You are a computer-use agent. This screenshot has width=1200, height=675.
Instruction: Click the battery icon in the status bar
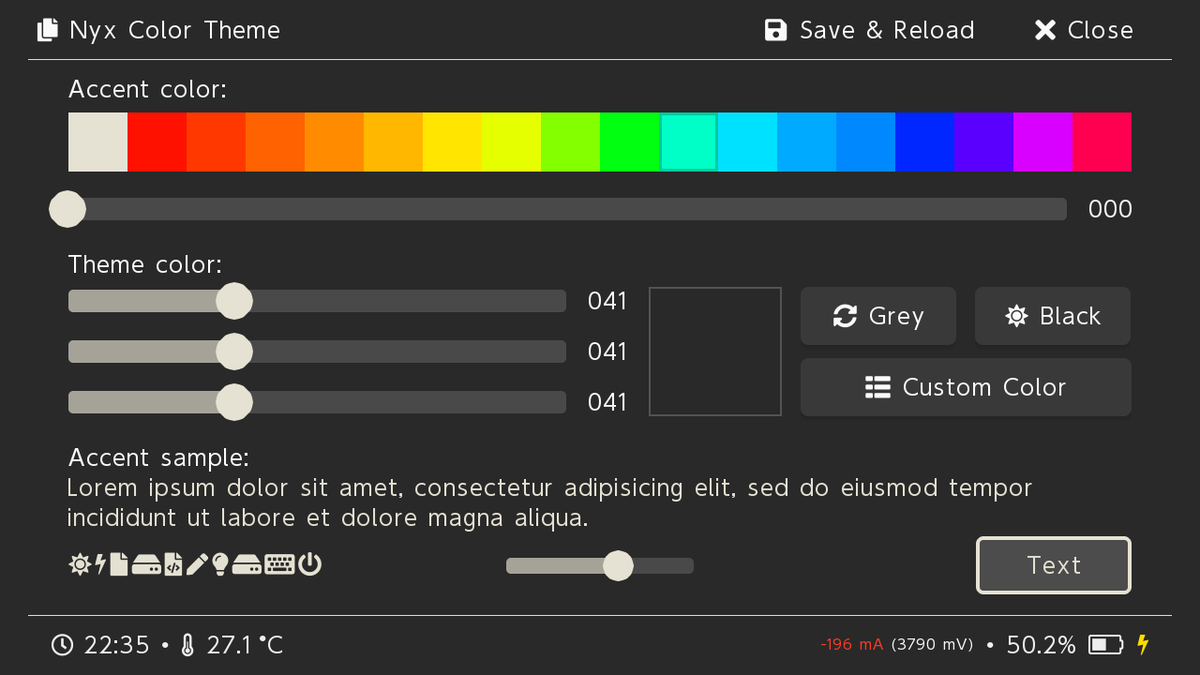point(1106,645)
